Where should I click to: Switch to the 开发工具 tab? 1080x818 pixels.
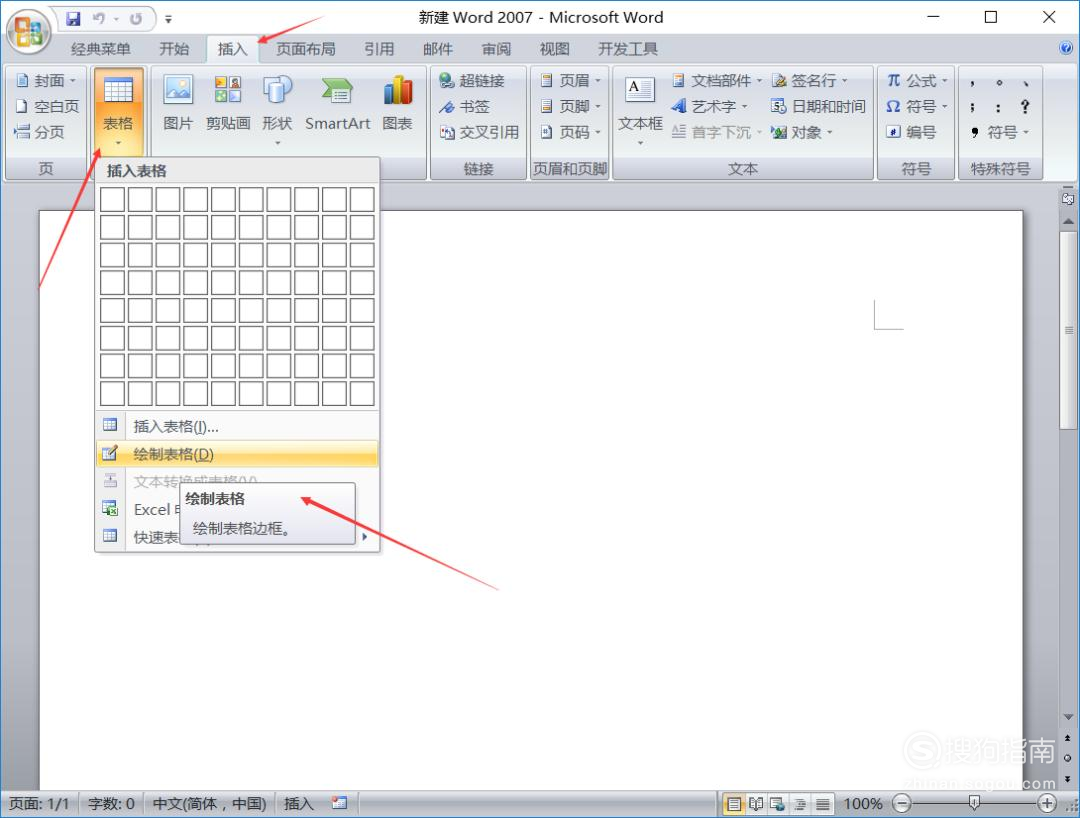point(627,49)
